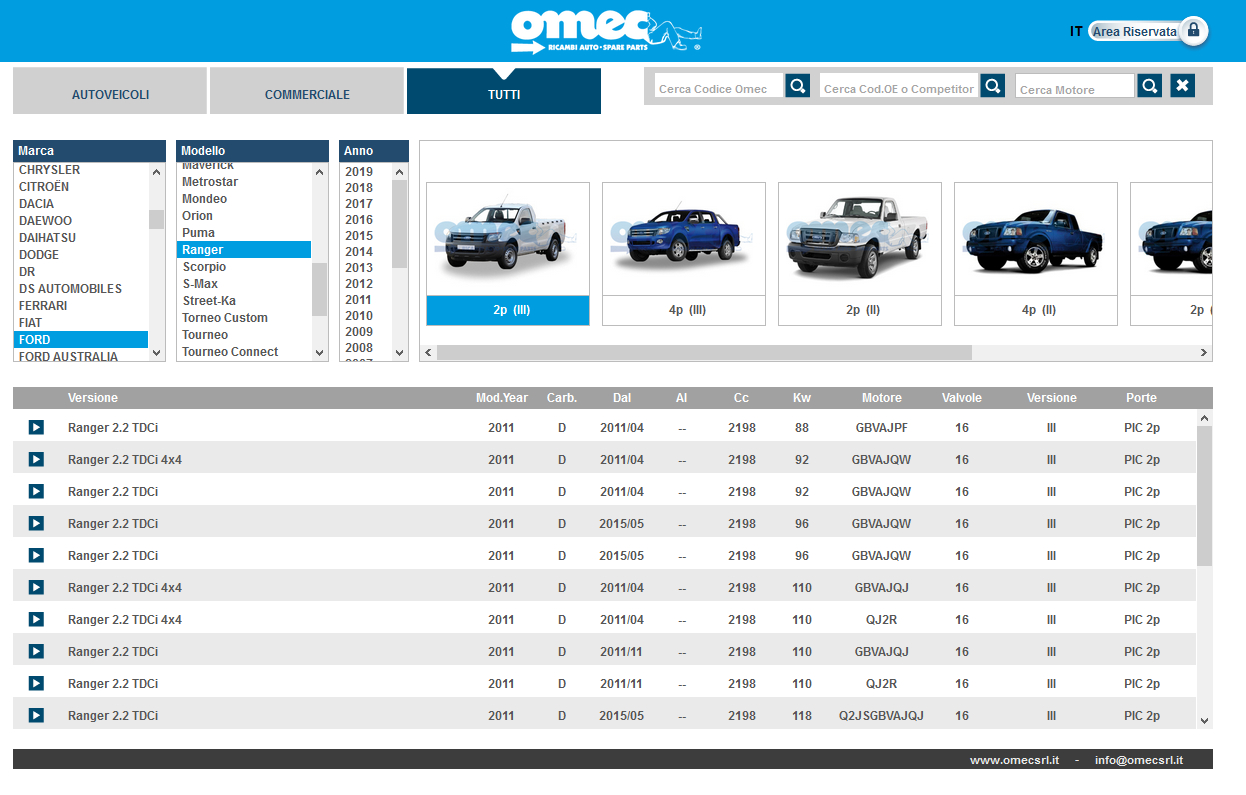
Task: Click Modello list scroll-down arrow
Action: point(320,352)
